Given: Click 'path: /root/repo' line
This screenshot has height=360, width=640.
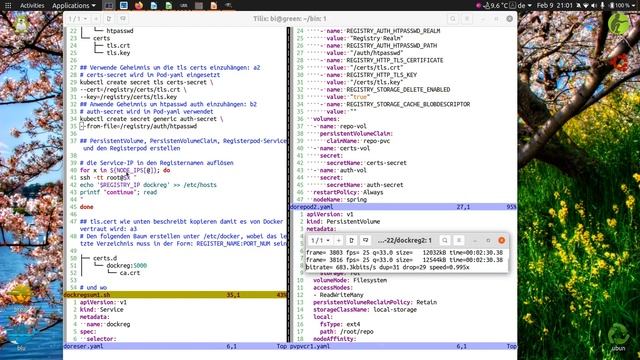Looking at the screenshot, I should [347, 332].
